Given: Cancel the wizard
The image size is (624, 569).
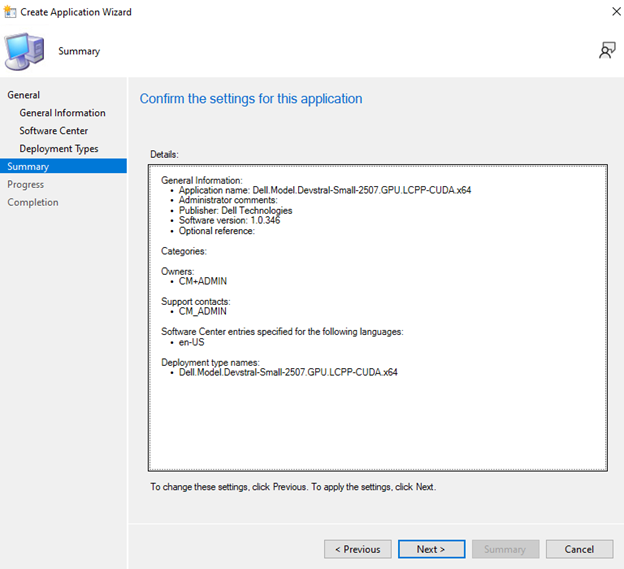Looking at the screenshot, I should (x=579, y=549).
